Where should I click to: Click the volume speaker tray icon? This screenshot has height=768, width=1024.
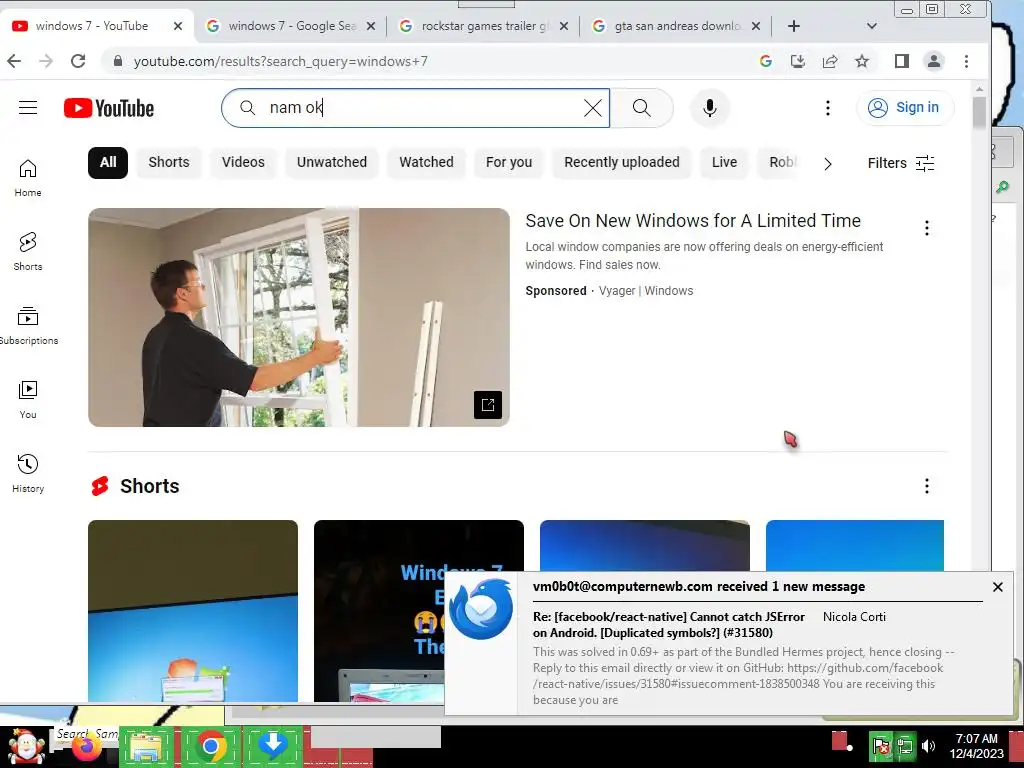(x=928, y=745)
